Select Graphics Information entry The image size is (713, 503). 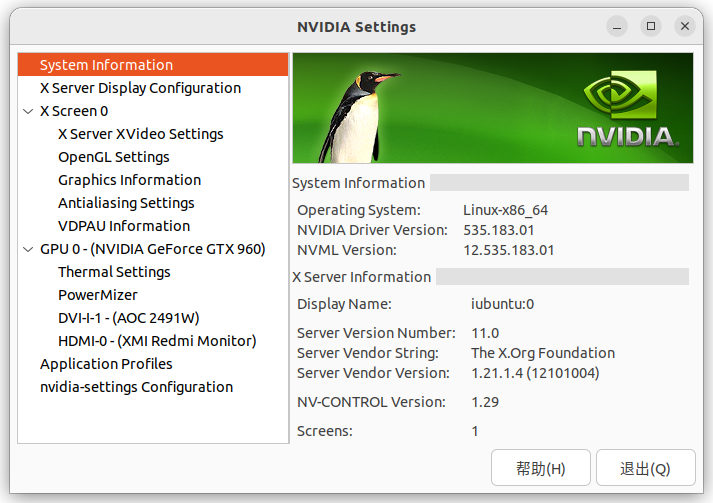click(x=153, y=180)
